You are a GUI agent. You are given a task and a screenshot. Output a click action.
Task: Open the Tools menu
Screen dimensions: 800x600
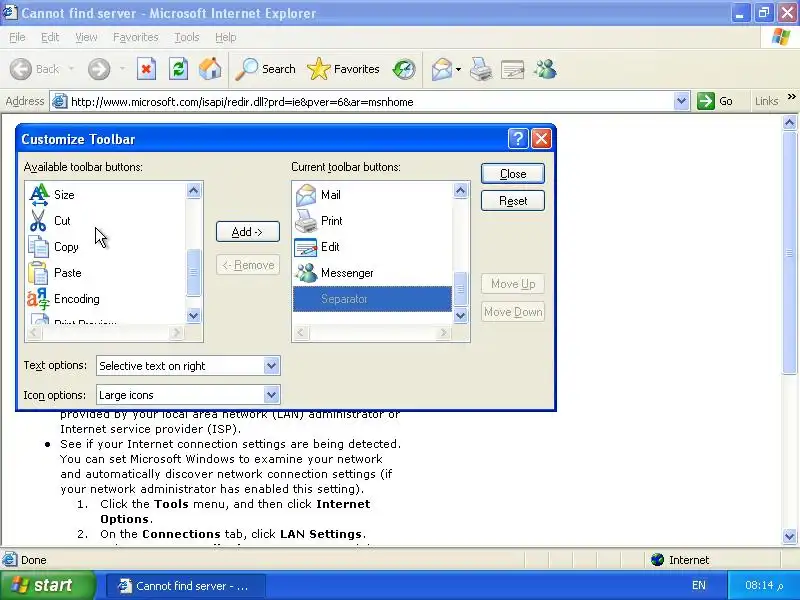click(x=187, y=37)
